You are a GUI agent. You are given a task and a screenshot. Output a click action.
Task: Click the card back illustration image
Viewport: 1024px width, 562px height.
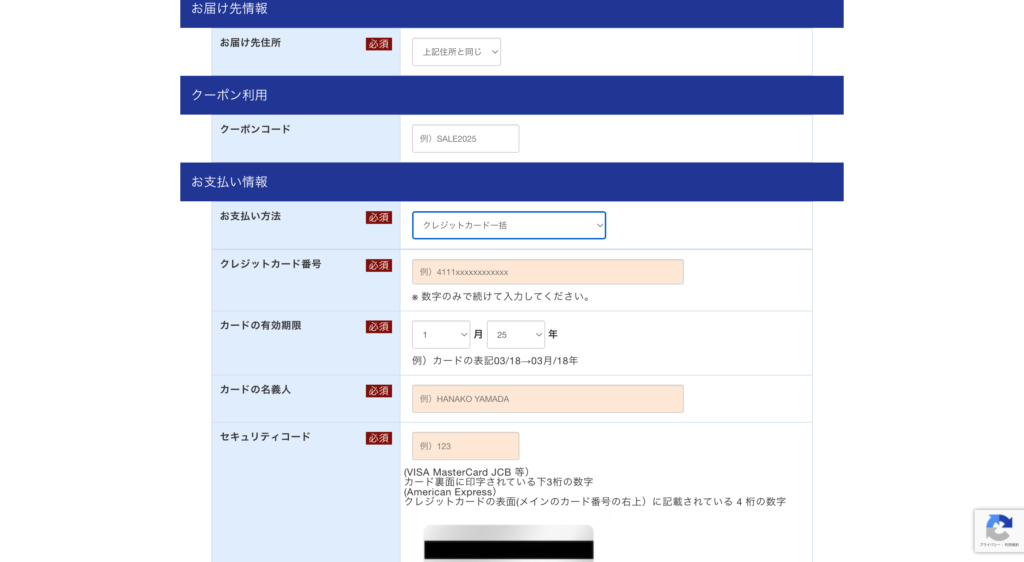[x=508, y=543]
